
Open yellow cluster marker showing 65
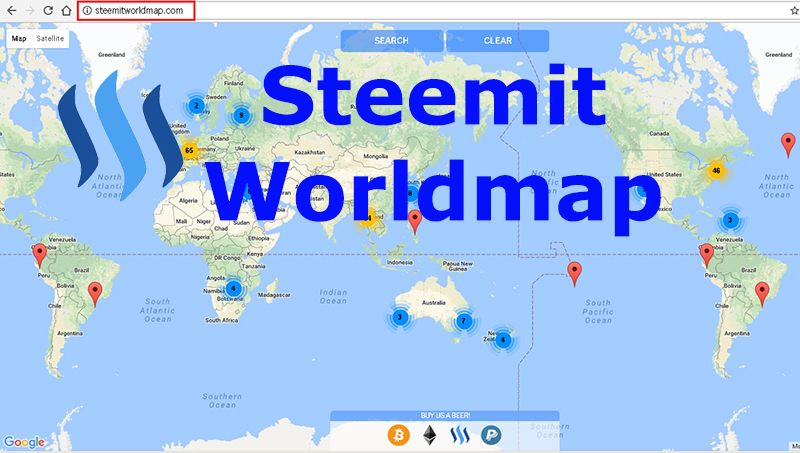[189, 150]
